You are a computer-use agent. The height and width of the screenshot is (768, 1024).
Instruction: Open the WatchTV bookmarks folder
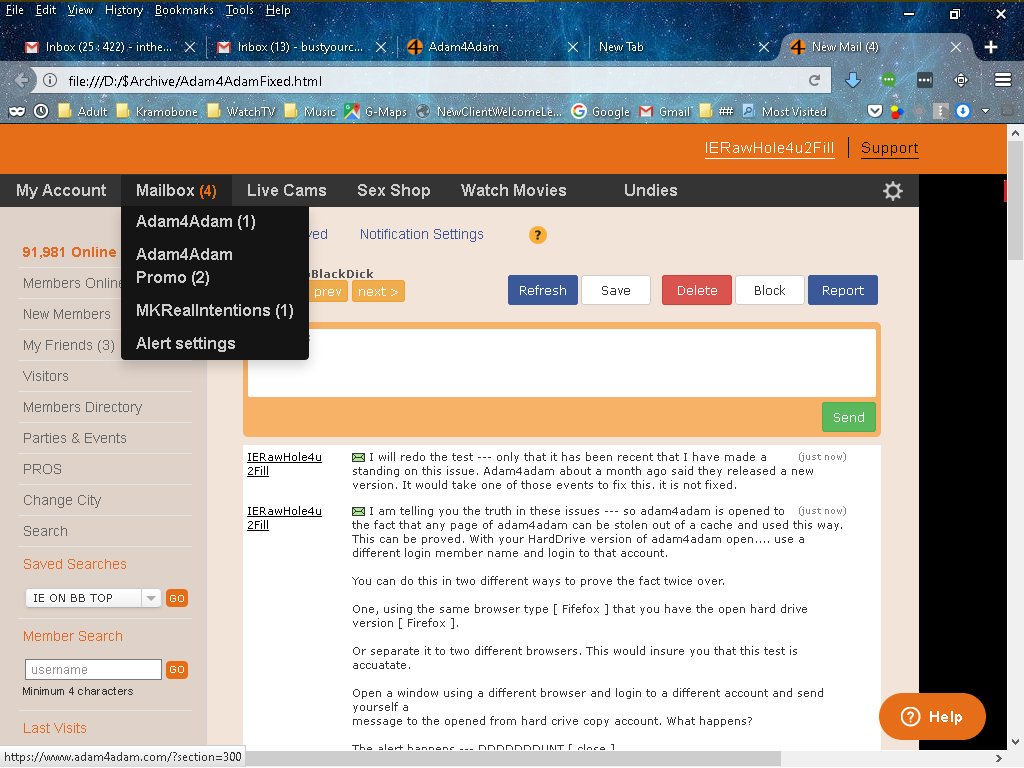(242, 112)
